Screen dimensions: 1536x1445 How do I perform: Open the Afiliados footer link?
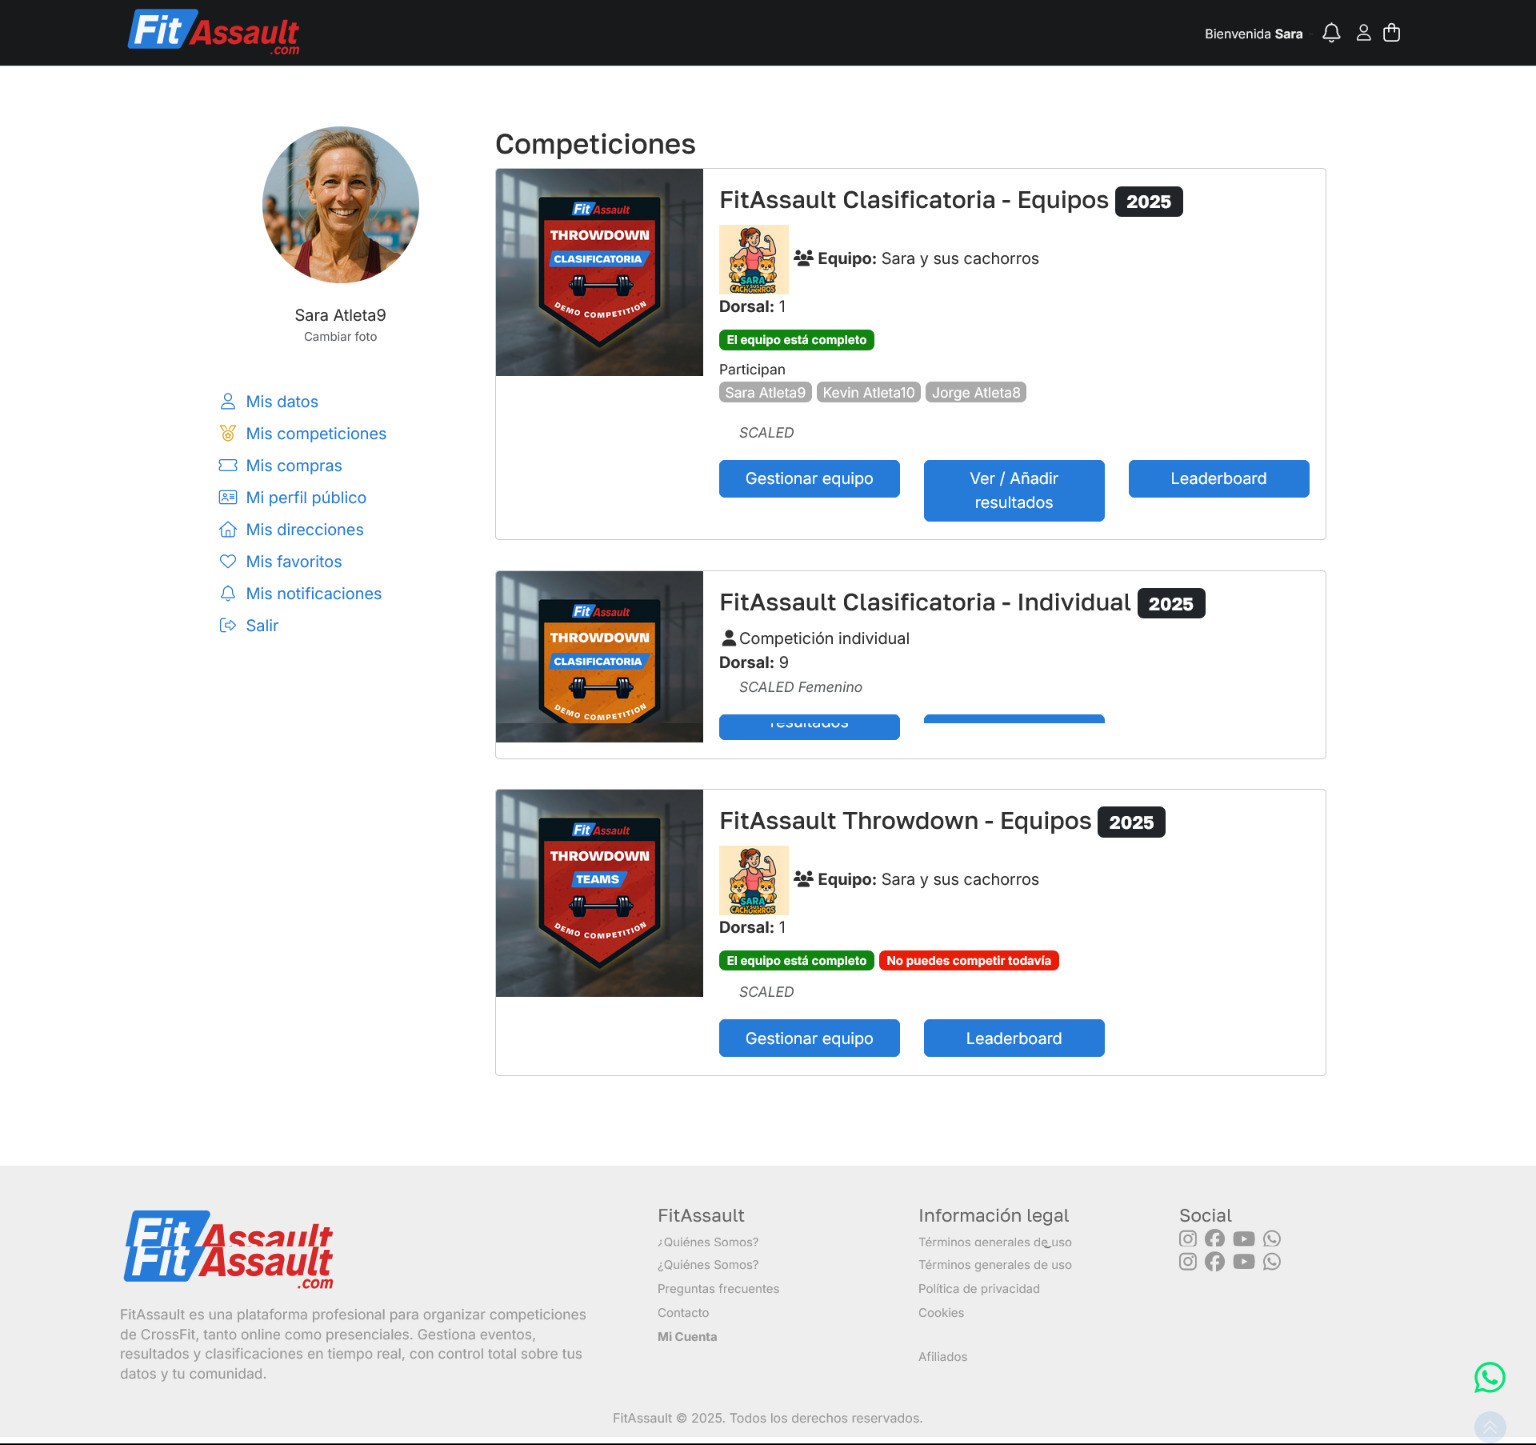(x=943, y=1357)
